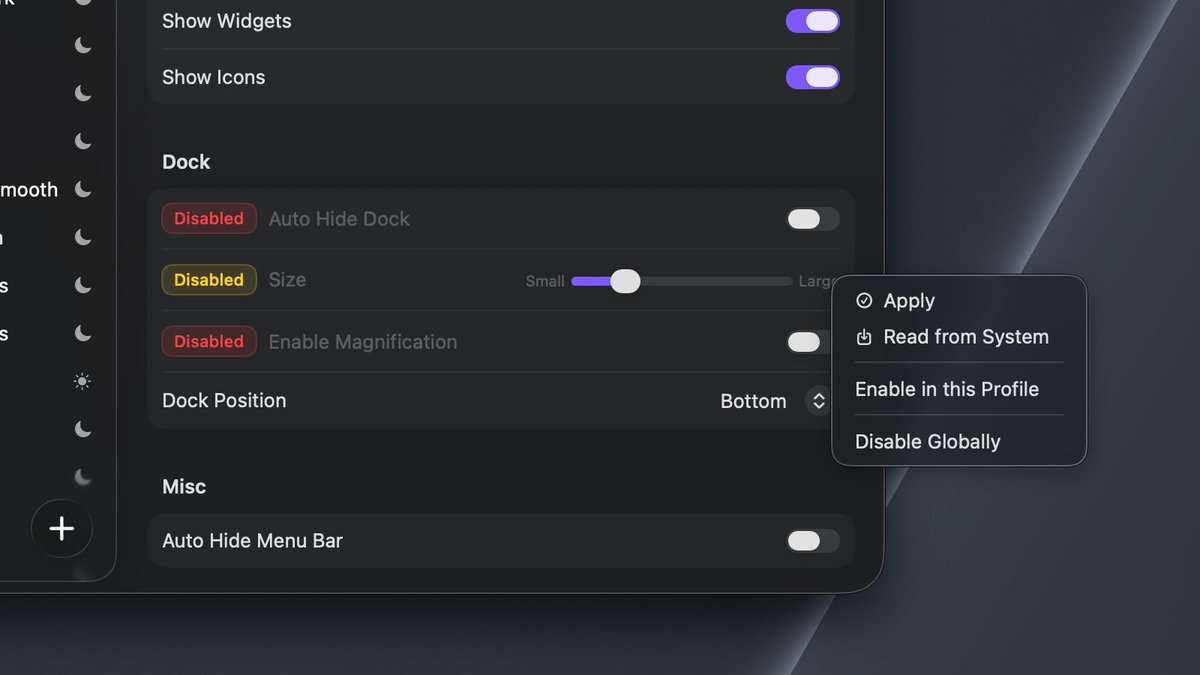Click the import icon beside Read from System
The width and height of the screenshot is (1200, 675).
[x=864, y=338]
